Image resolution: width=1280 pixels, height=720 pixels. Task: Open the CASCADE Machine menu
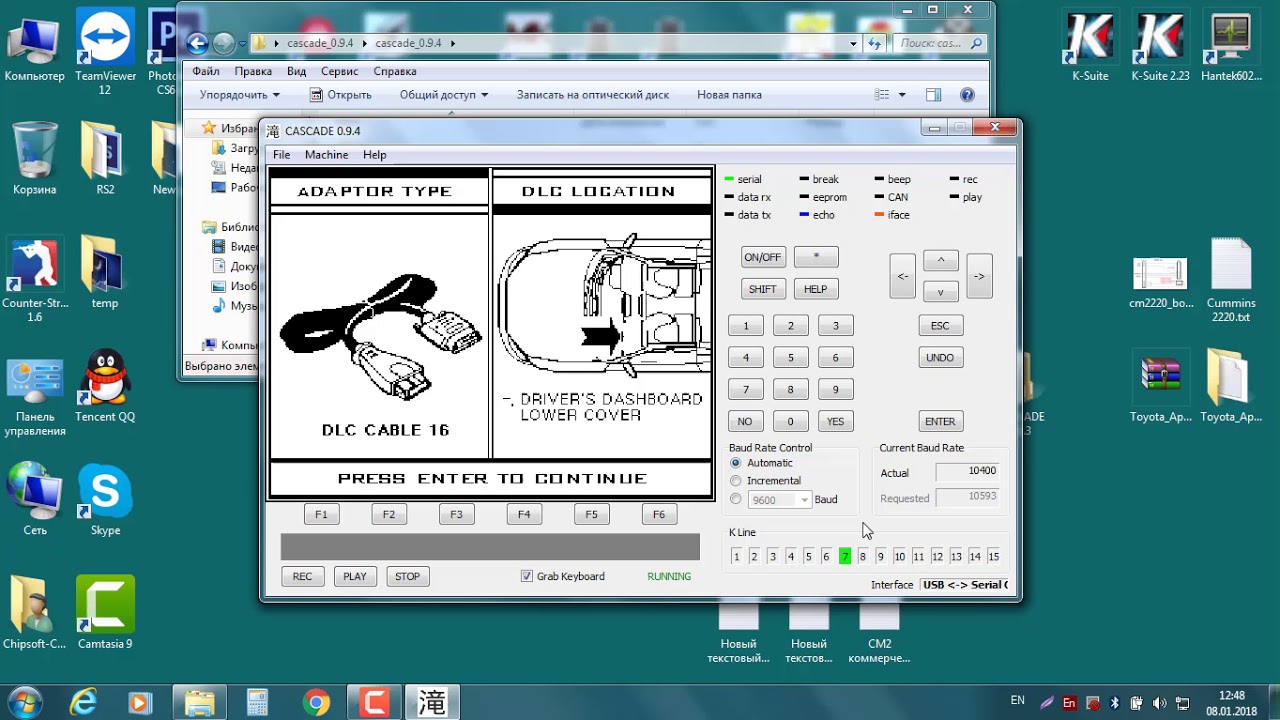click(x=326, y=155)
